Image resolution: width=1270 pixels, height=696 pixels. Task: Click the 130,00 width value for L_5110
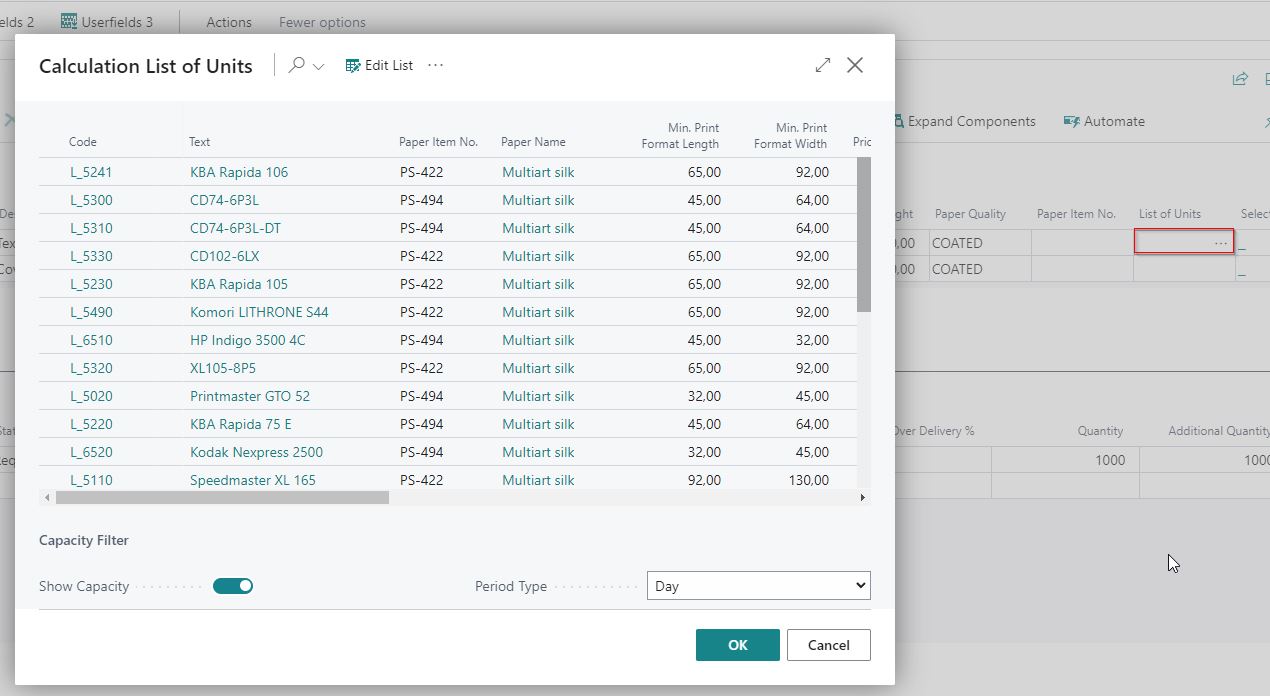808,480
